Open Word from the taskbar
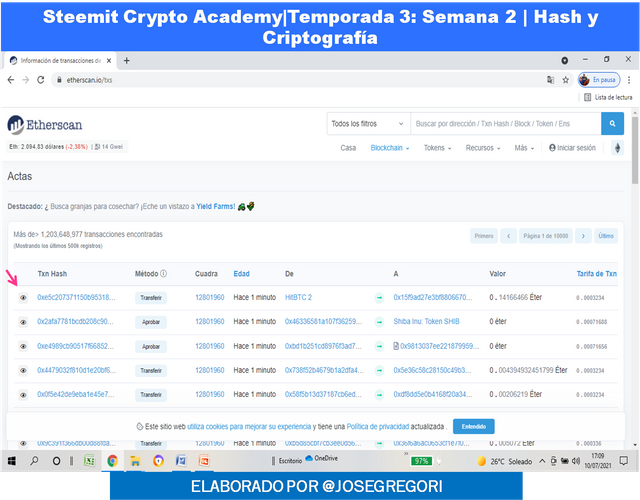Image resolution: width=640 pixels, height=500 pixels. click(x=181, y=461)
